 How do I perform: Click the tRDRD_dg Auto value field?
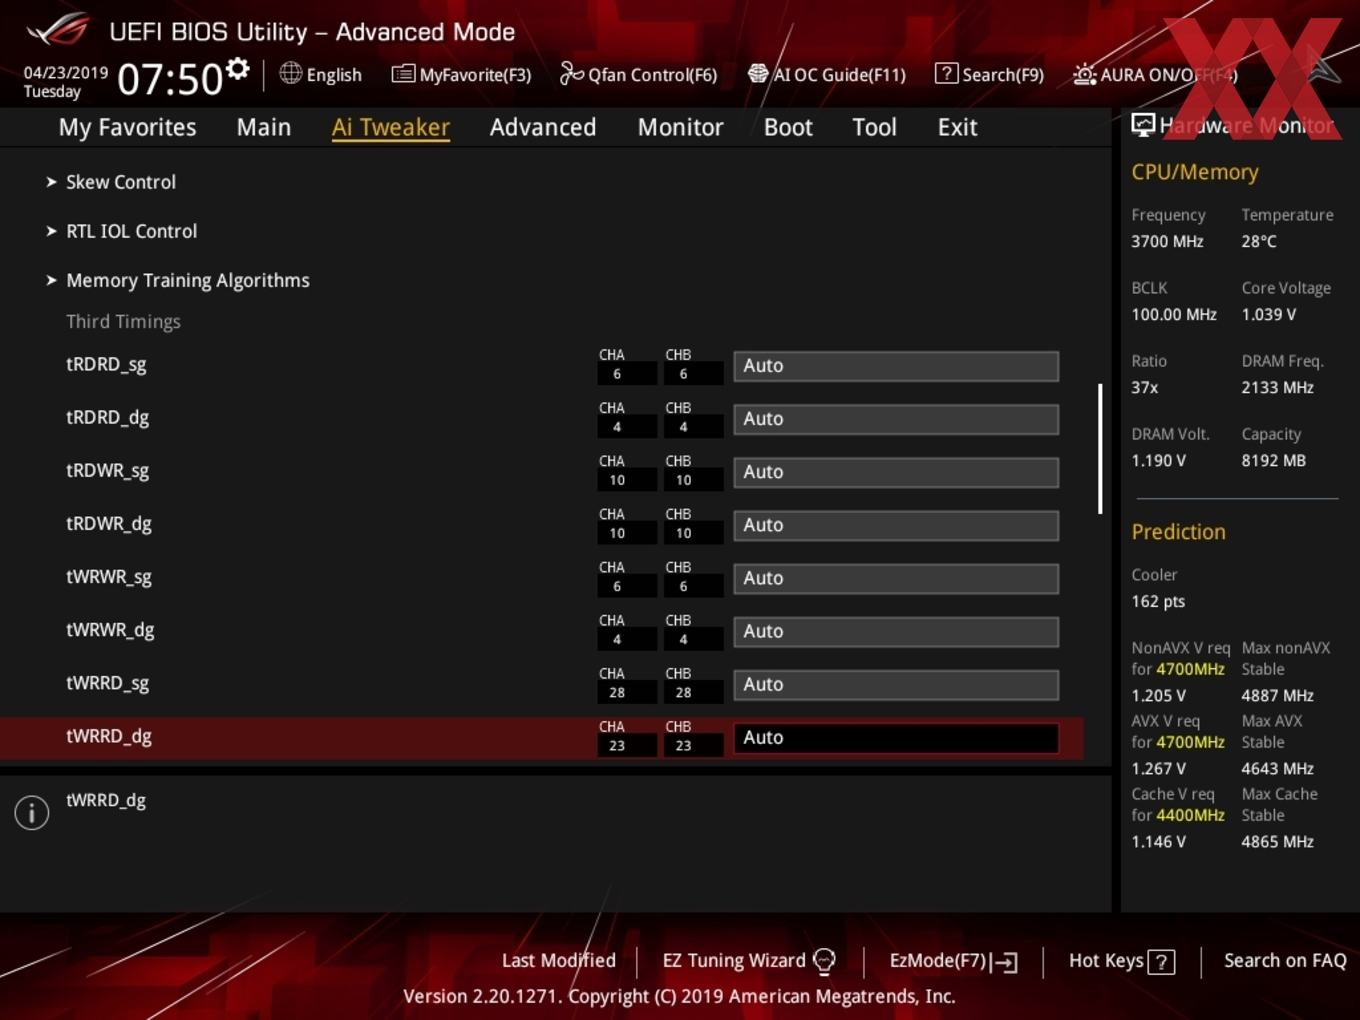tap(896, 419)
